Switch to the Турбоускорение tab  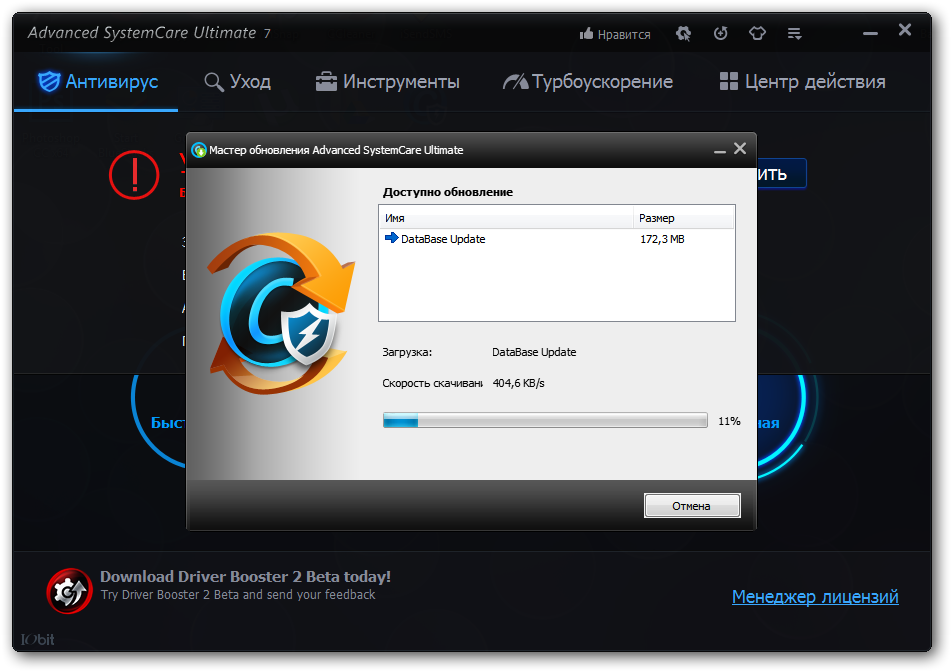[588, 81]
